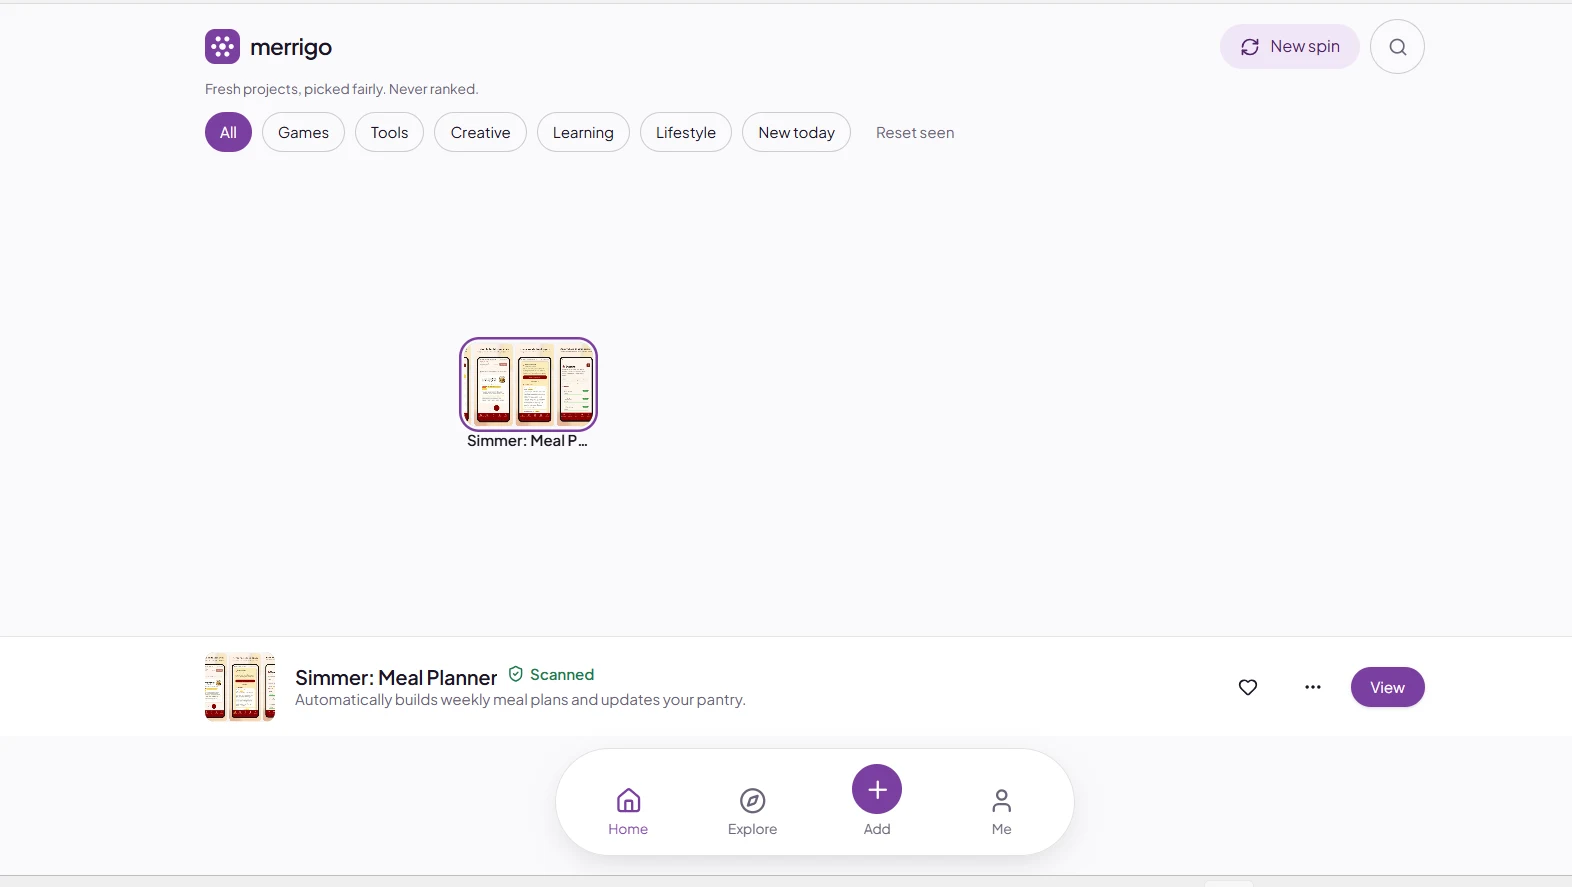
Task: Open the Me profile icon
Action: pos(1001,811)
